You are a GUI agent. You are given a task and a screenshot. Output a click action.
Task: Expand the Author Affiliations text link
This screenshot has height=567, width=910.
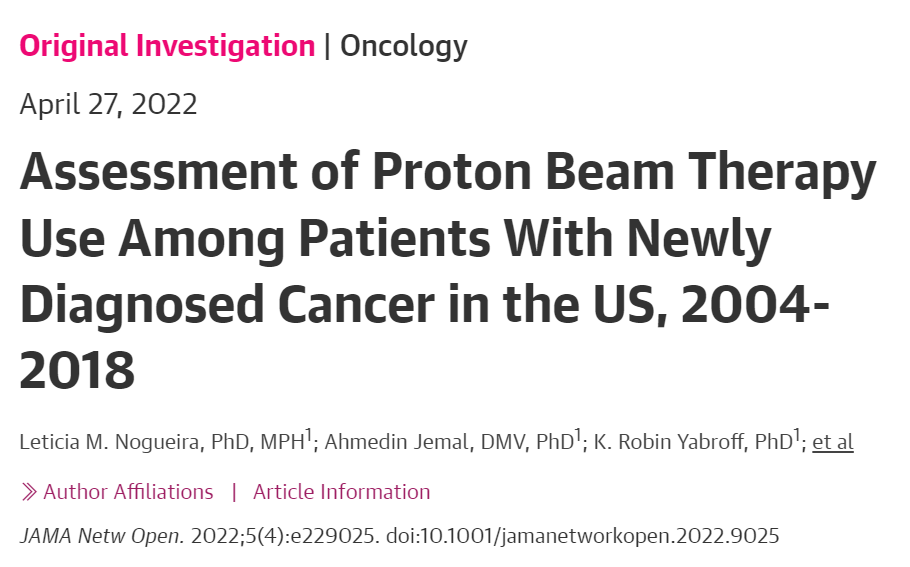pos(128,492)
